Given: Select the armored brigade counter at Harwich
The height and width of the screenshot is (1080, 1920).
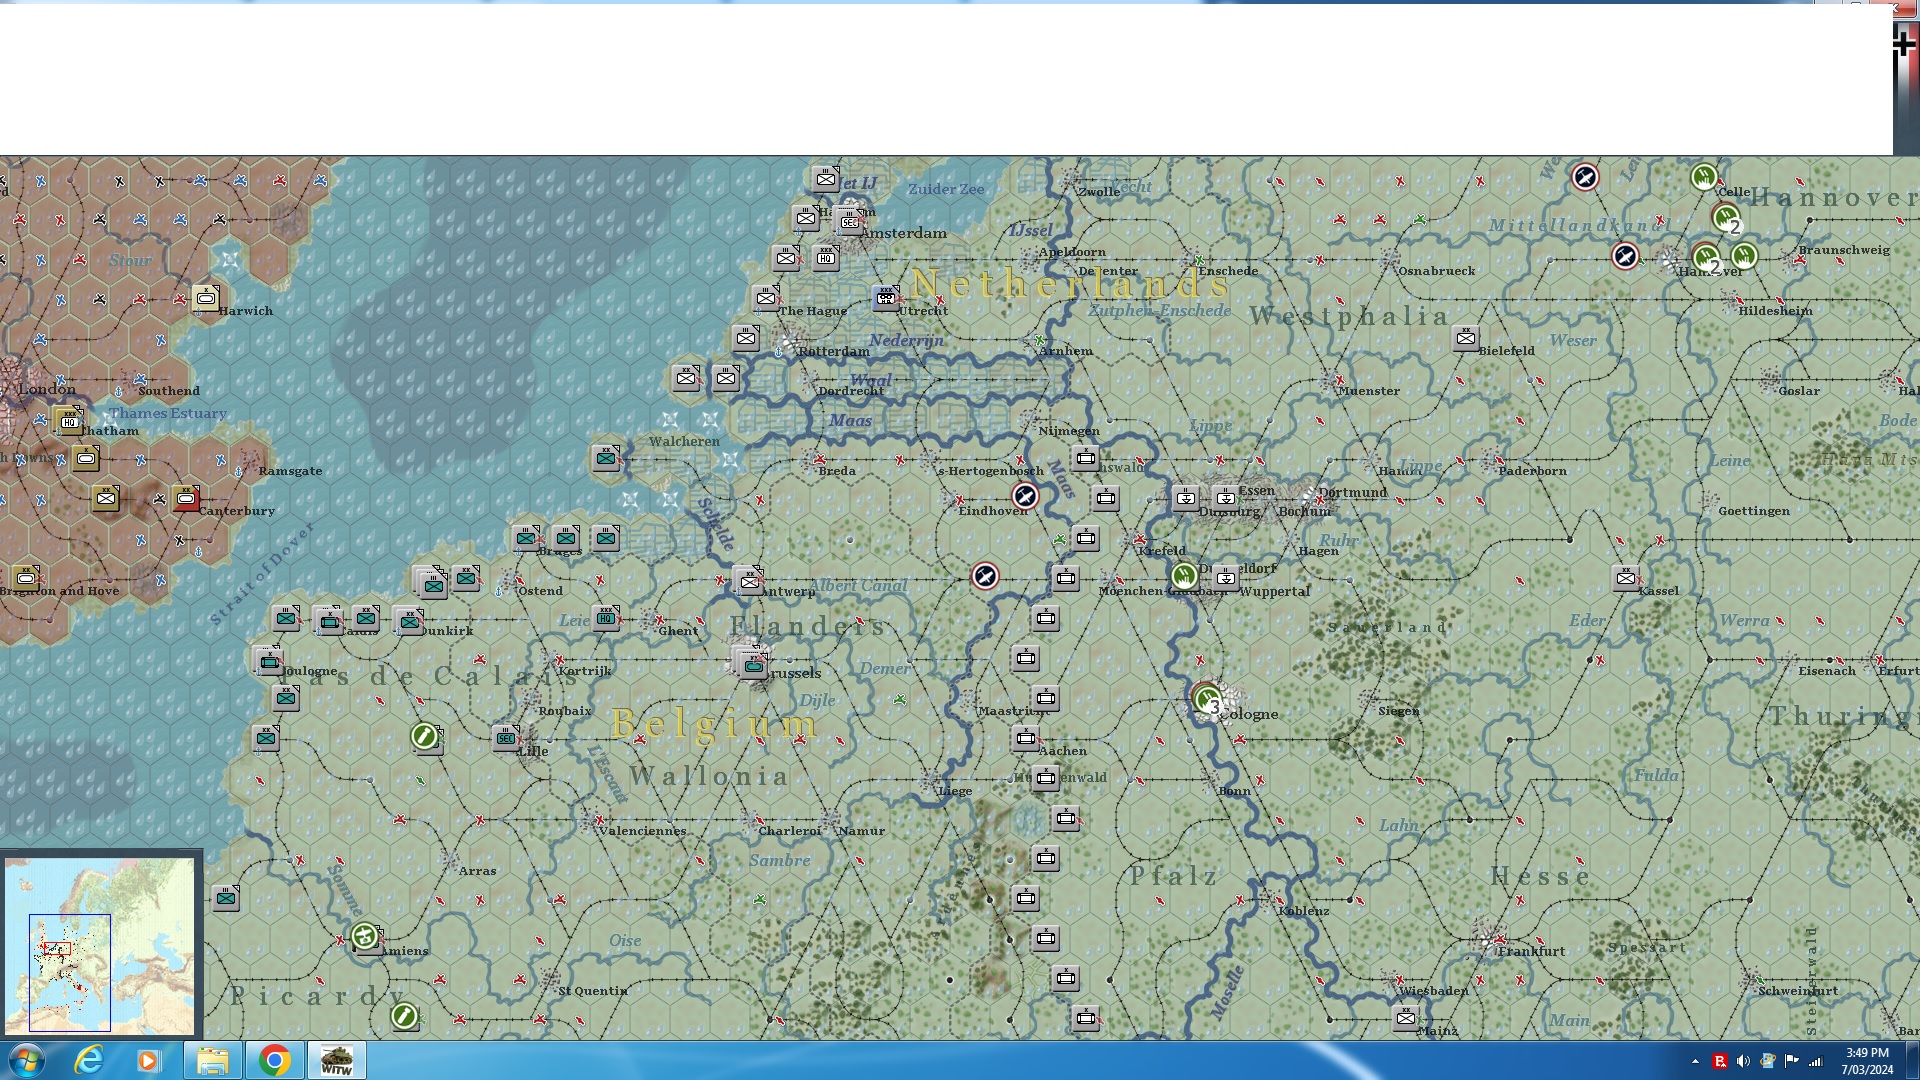Looking at the screenshot, I should (206, 297).
